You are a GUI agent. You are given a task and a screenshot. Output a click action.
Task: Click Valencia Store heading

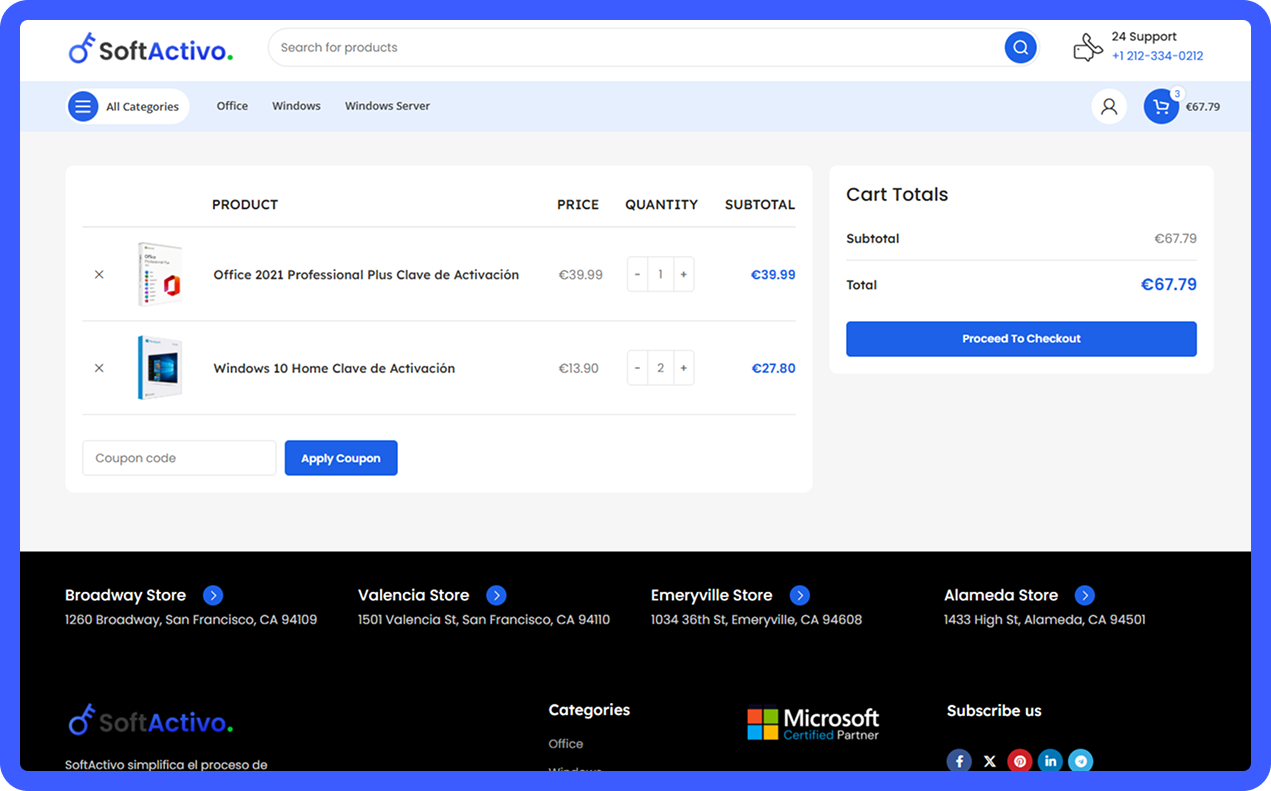point(413,595)
